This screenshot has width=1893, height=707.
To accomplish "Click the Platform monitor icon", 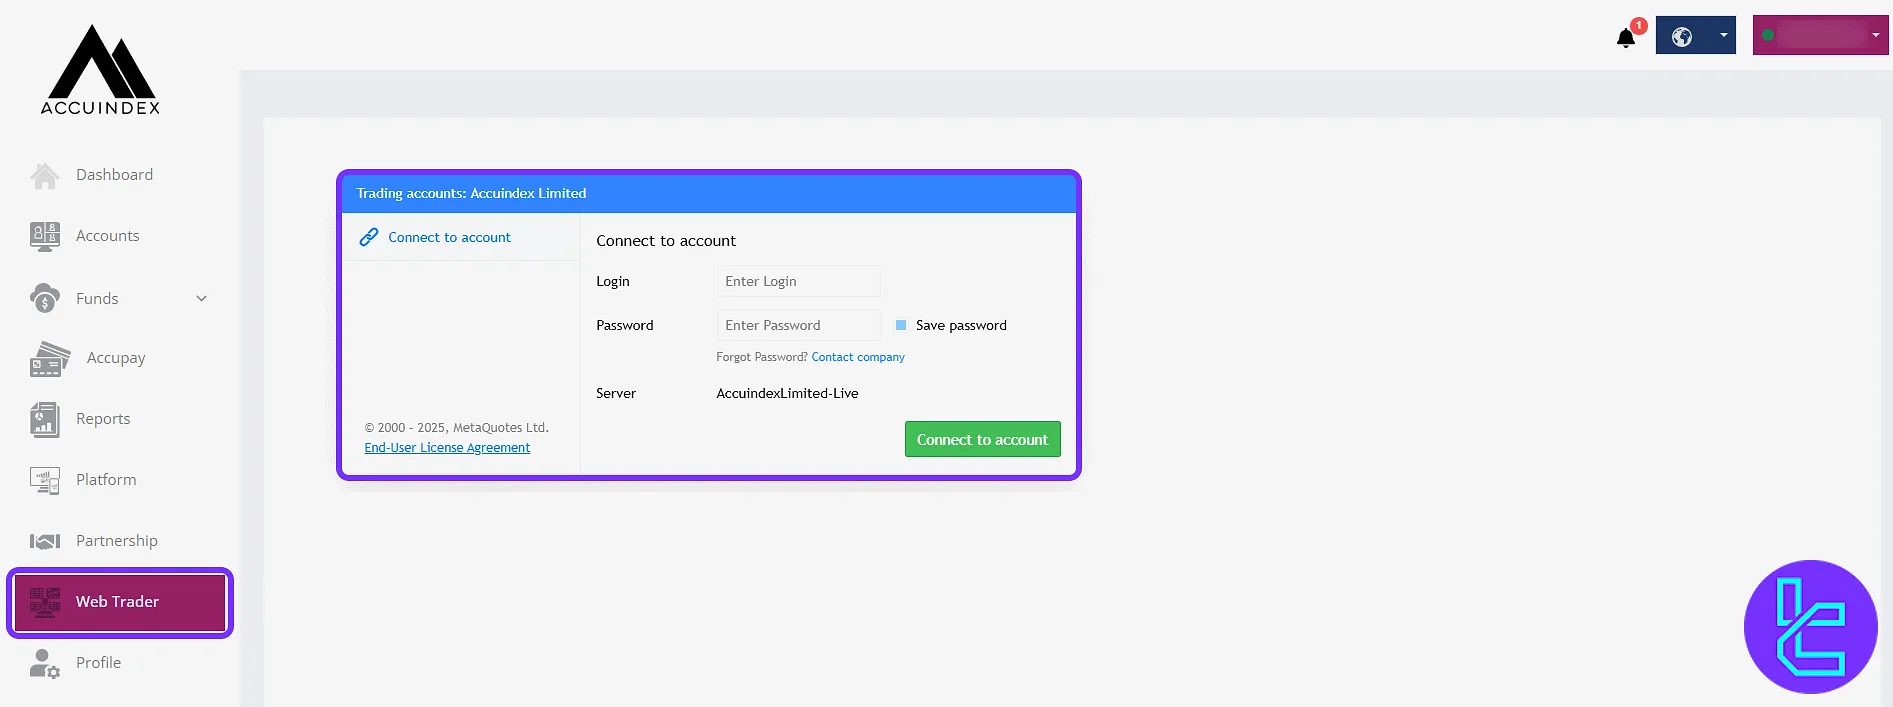I will click(x=45, y=481).
